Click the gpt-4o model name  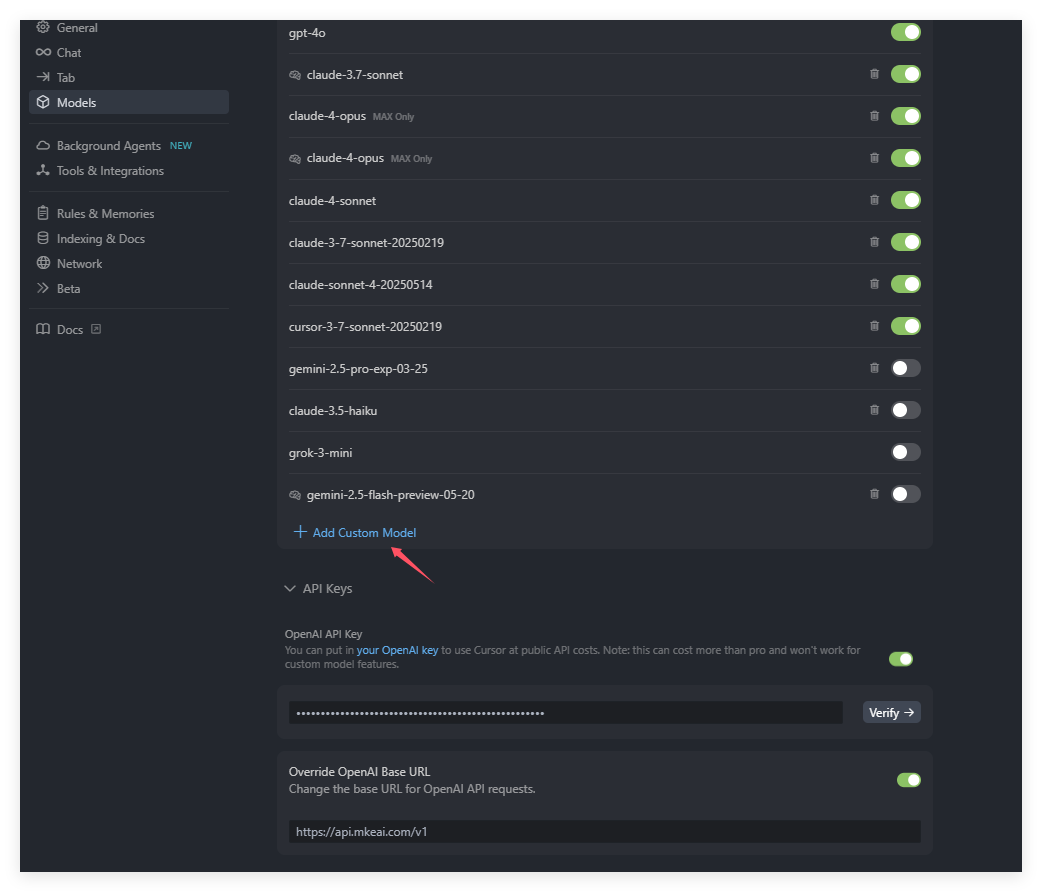pos(307,33)
